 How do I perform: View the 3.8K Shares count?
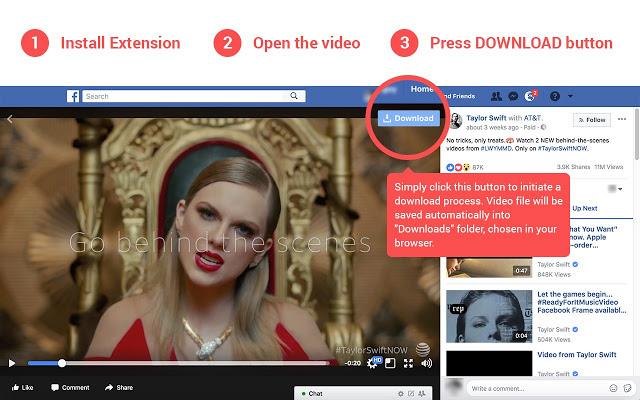573,167
